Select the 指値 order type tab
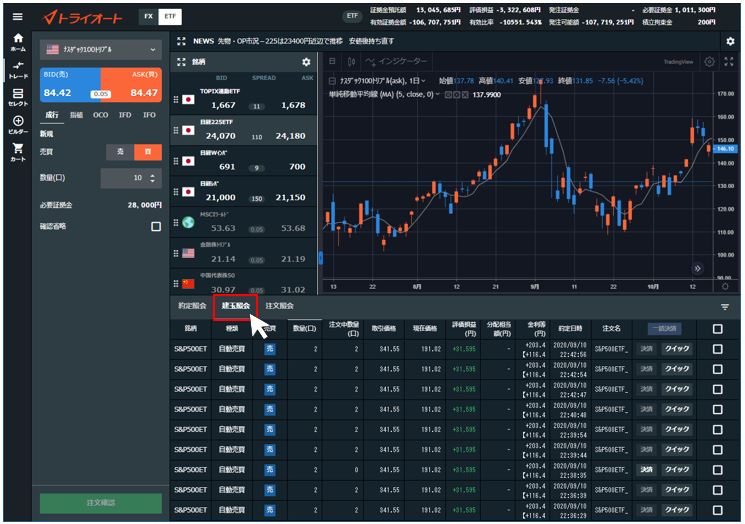The width and height of the screenshot is (745, 524). tap(76, 115)
